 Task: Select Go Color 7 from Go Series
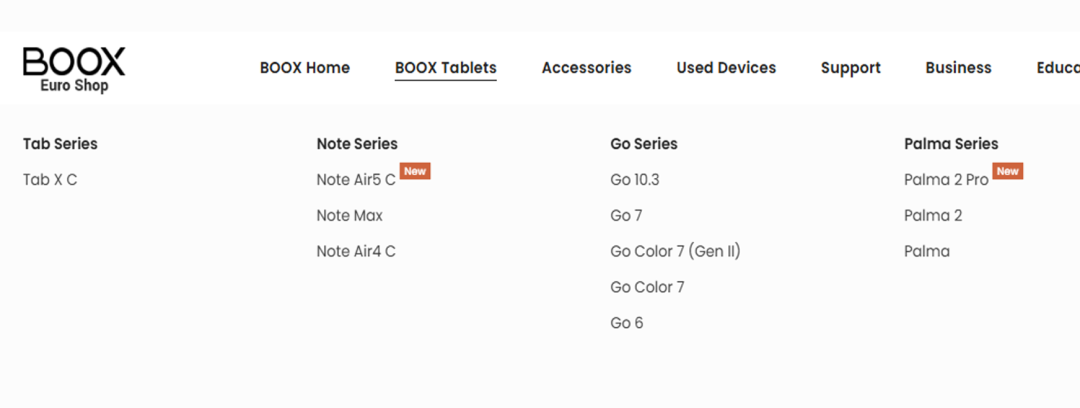click(x=647, y=288)
